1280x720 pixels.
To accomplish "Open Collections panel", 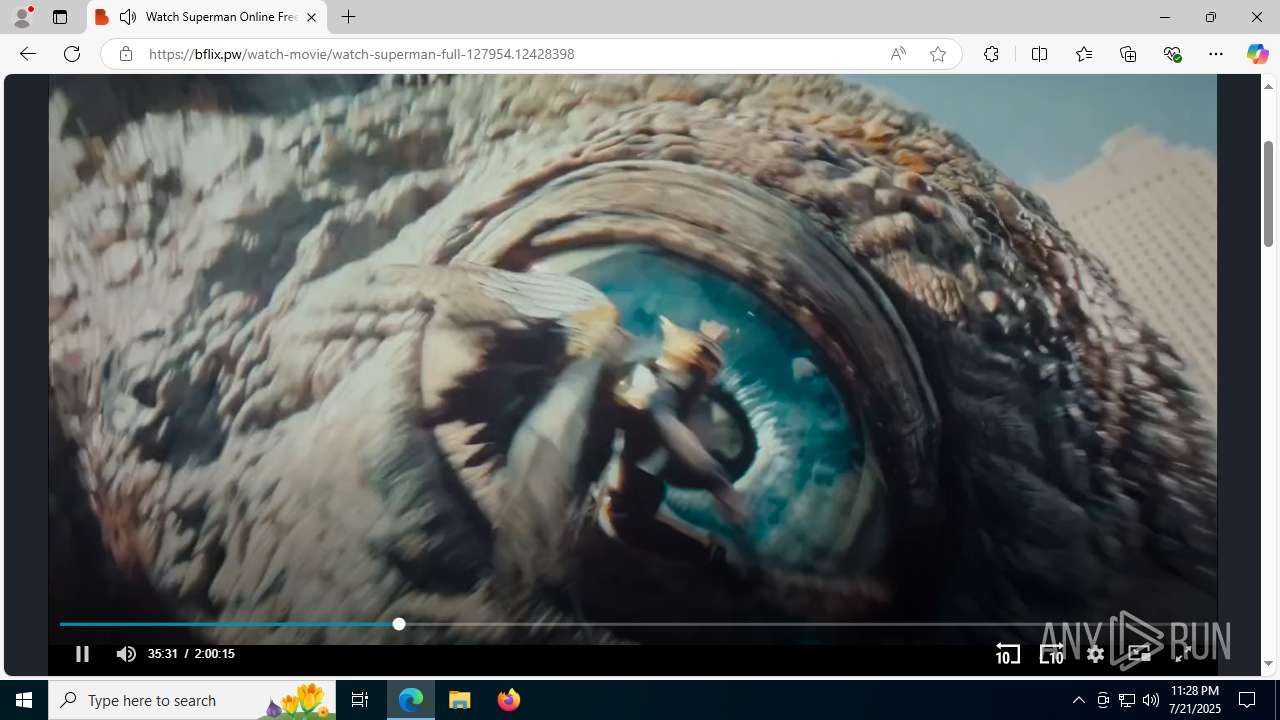I will click(1128, 54).
